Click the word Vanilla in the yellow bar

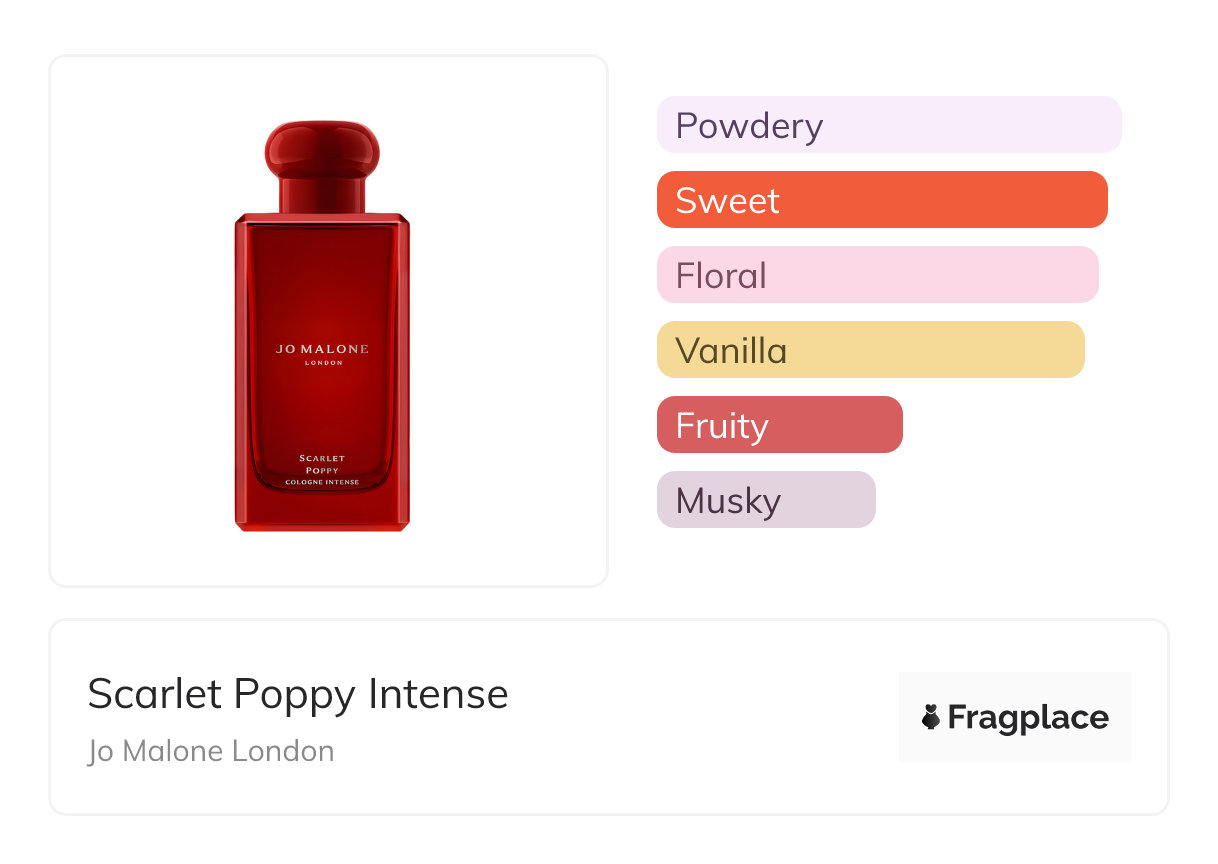[x=731, y=351]
